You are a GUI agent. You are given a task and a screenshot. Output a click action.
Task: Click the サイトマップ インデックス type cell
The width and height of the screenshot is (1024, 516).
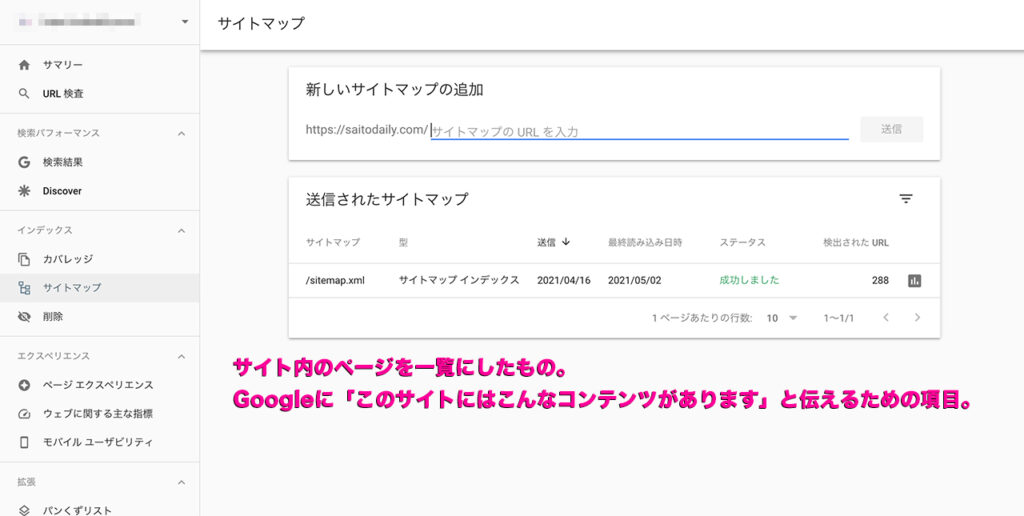tap(459, 280)
